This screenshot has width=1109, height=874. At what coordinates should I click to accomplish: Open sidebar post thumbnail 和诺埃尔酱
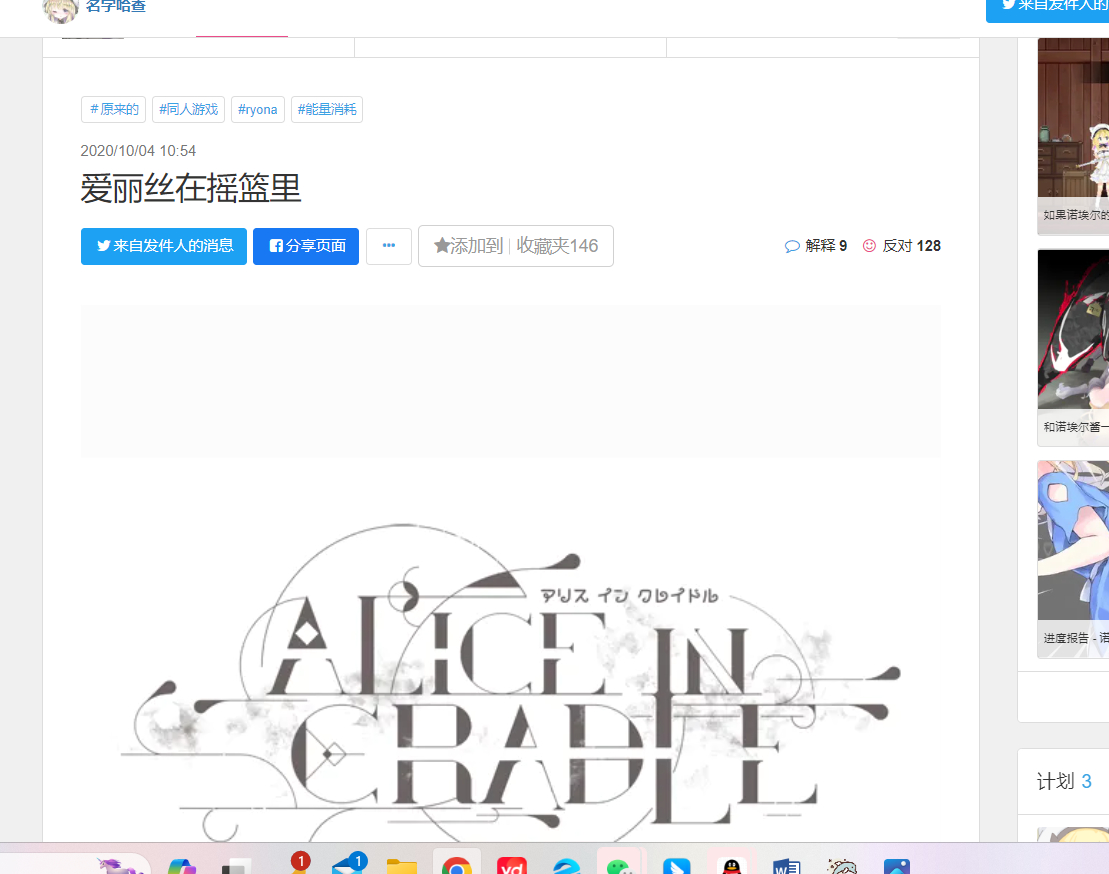tap(1073, 347)
